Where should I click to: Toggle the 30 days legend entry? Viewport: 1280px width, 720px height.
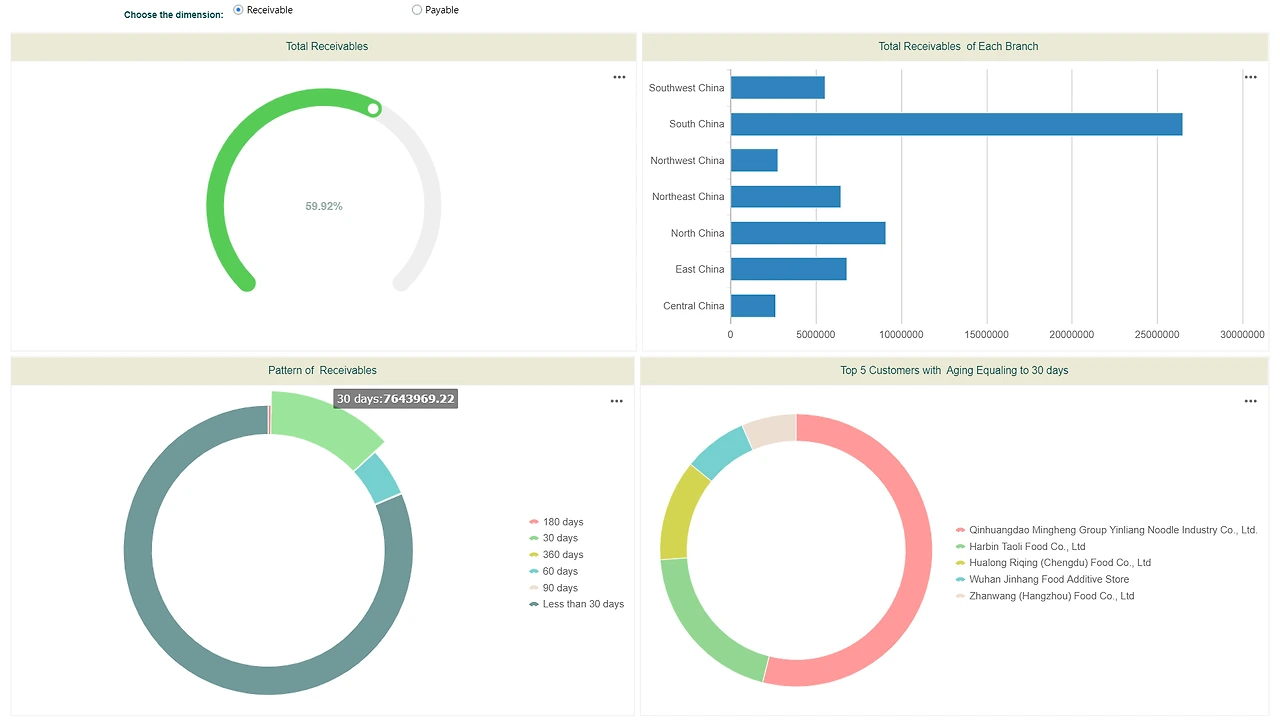click(x=553, y=538)
